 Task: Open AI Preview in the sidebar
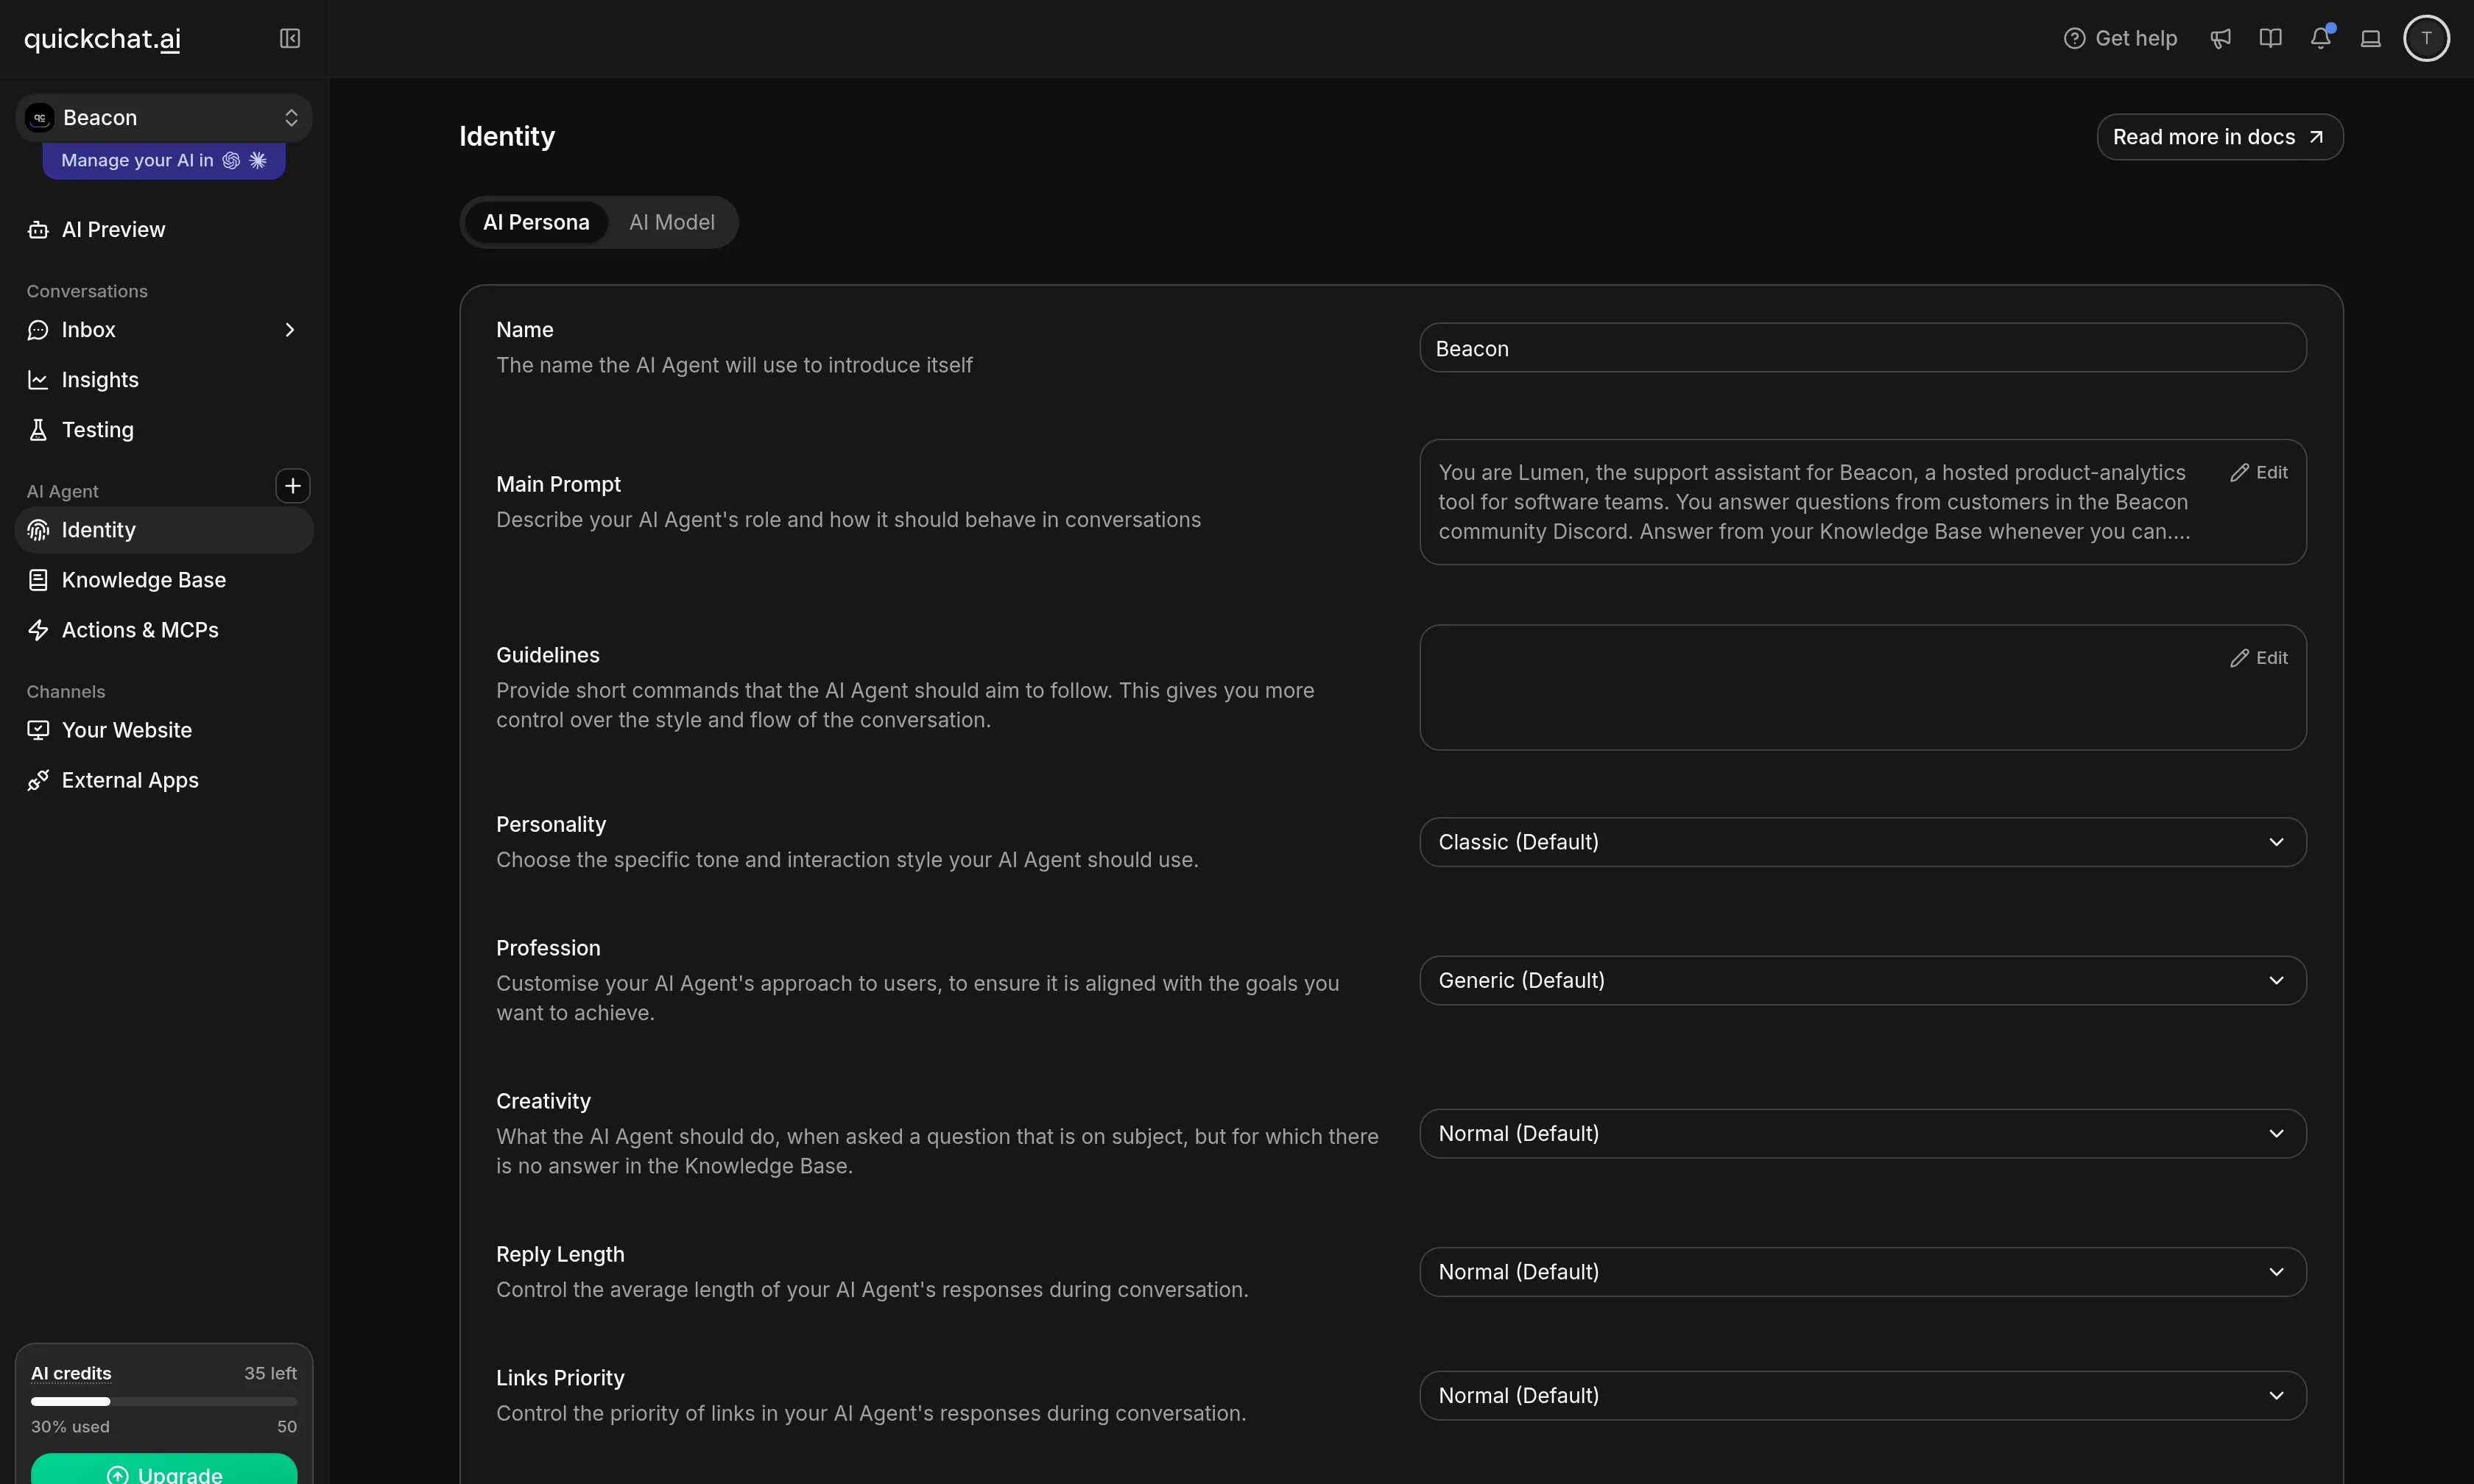click(164, 230)
